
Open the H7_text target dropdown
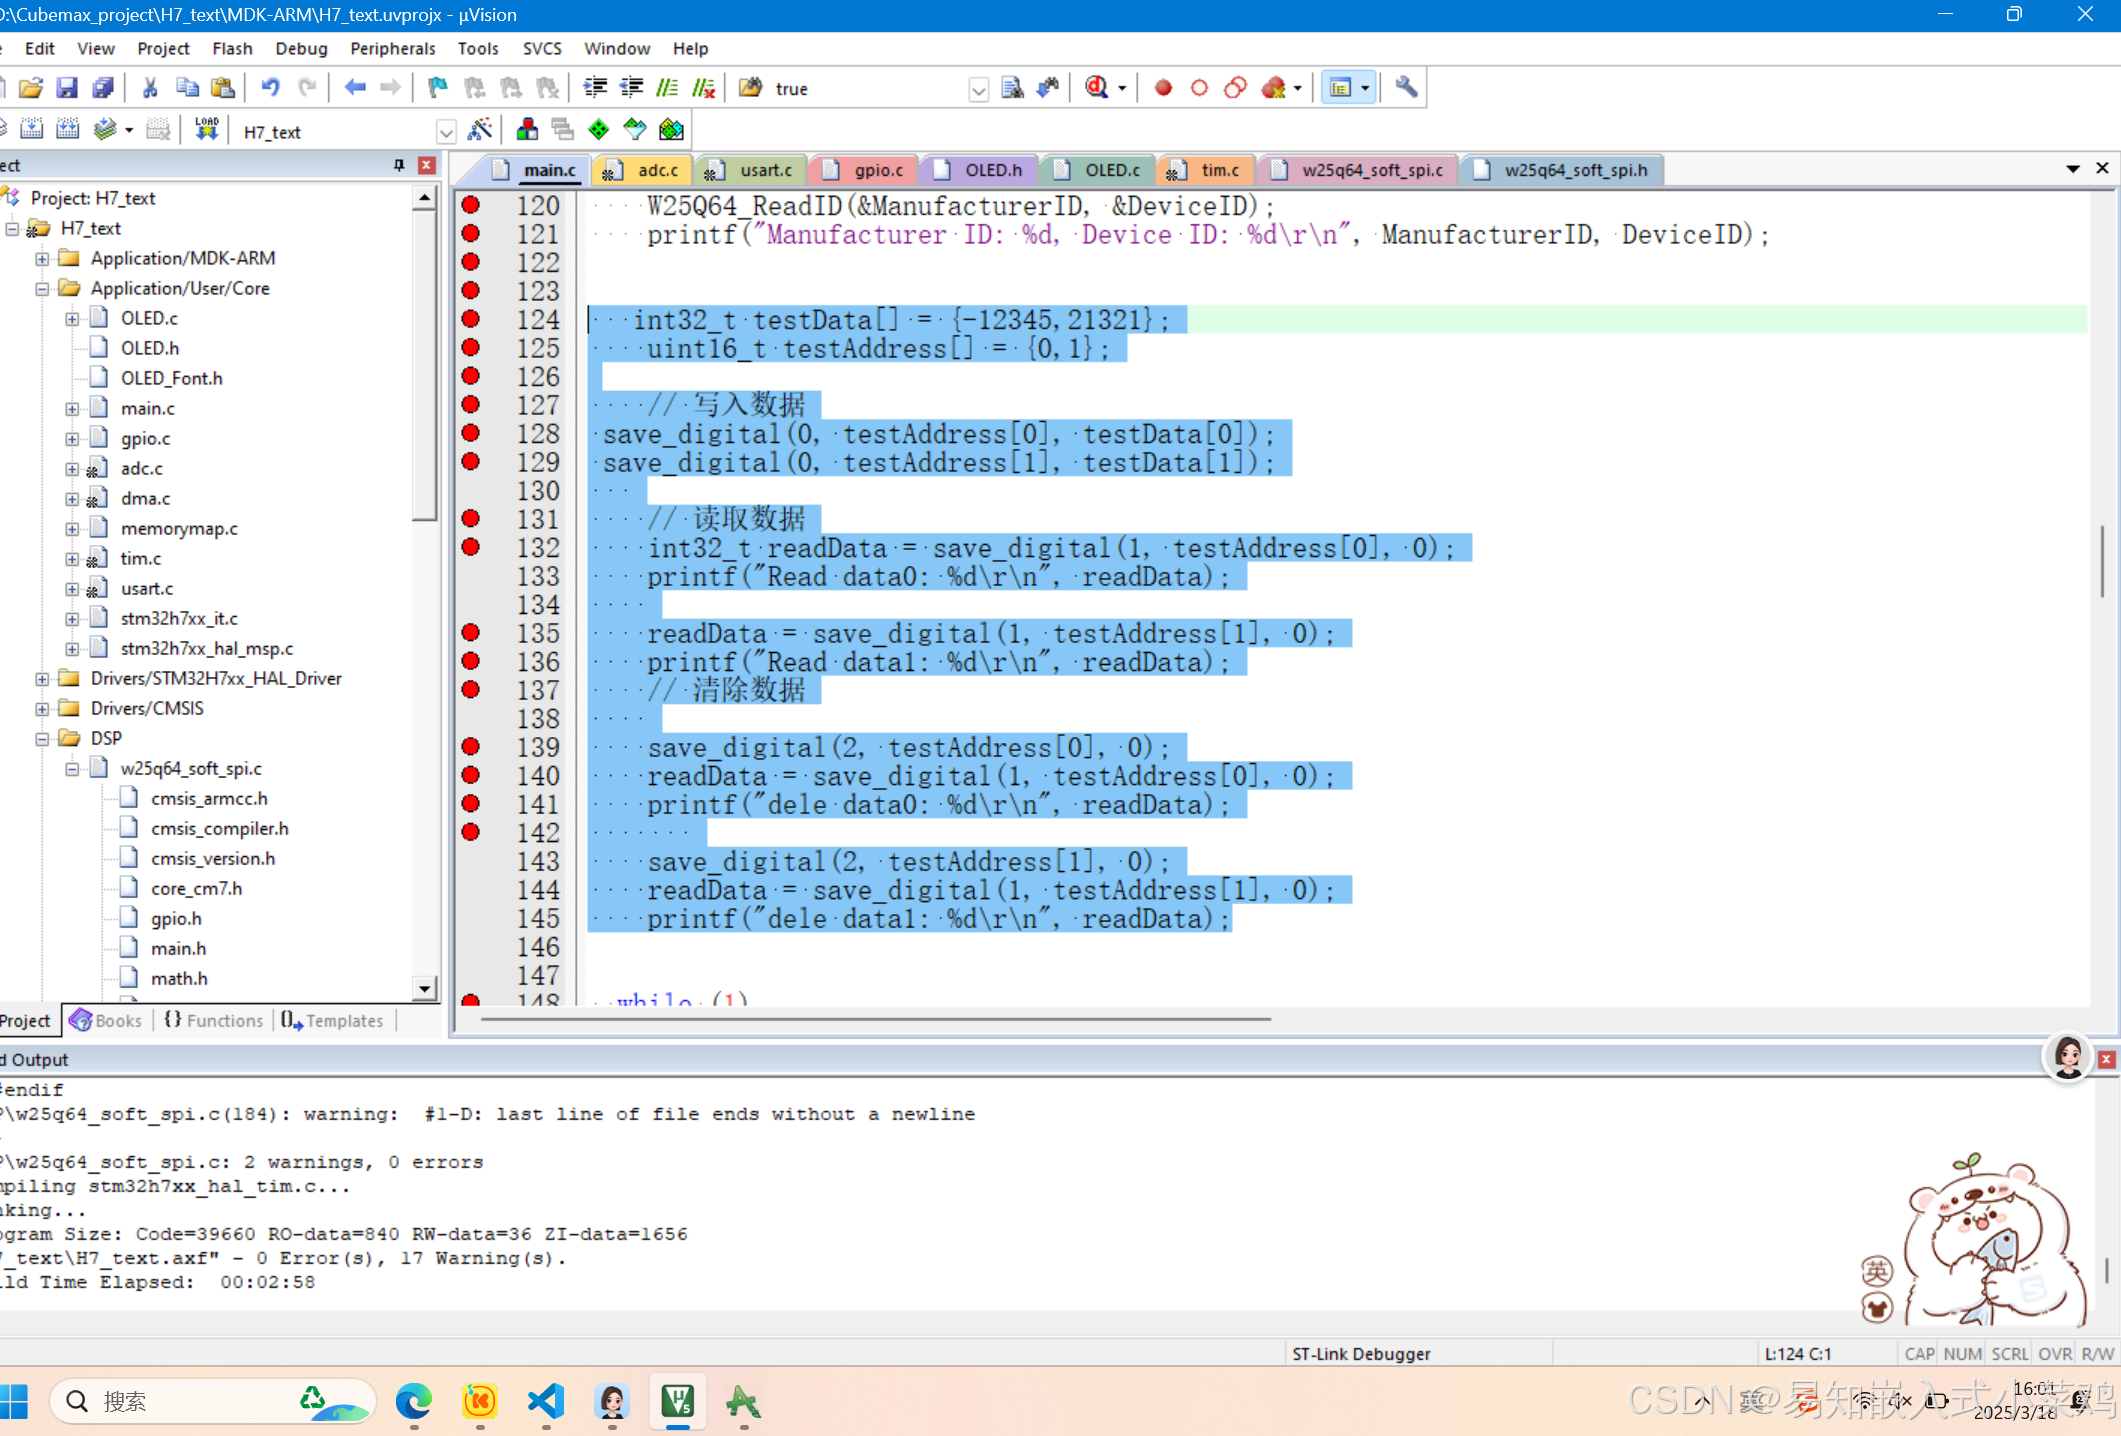click(446, 132)
